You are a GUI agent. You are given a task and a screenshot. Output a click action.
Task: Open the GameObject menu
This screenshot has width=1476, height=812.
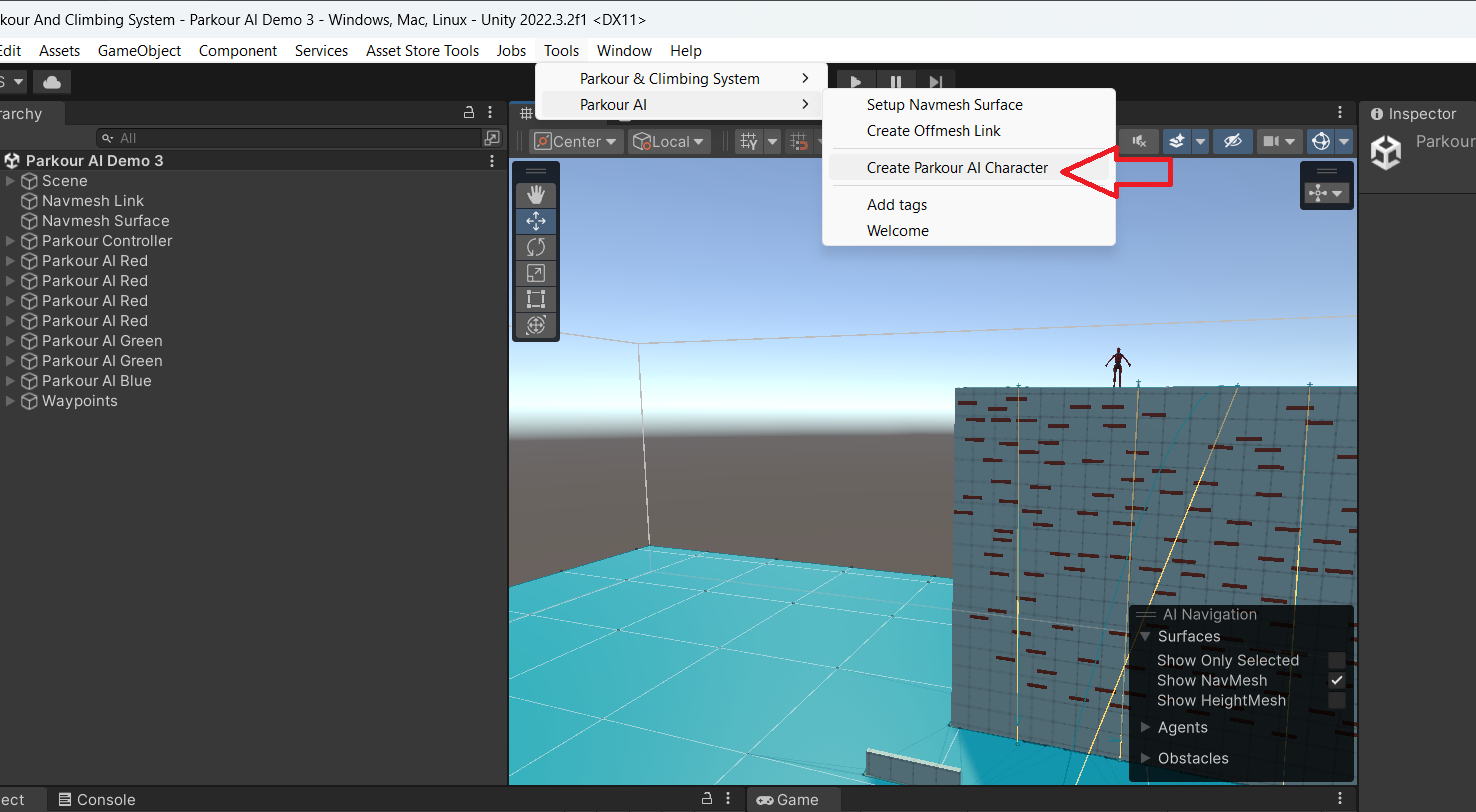(139, 51)
